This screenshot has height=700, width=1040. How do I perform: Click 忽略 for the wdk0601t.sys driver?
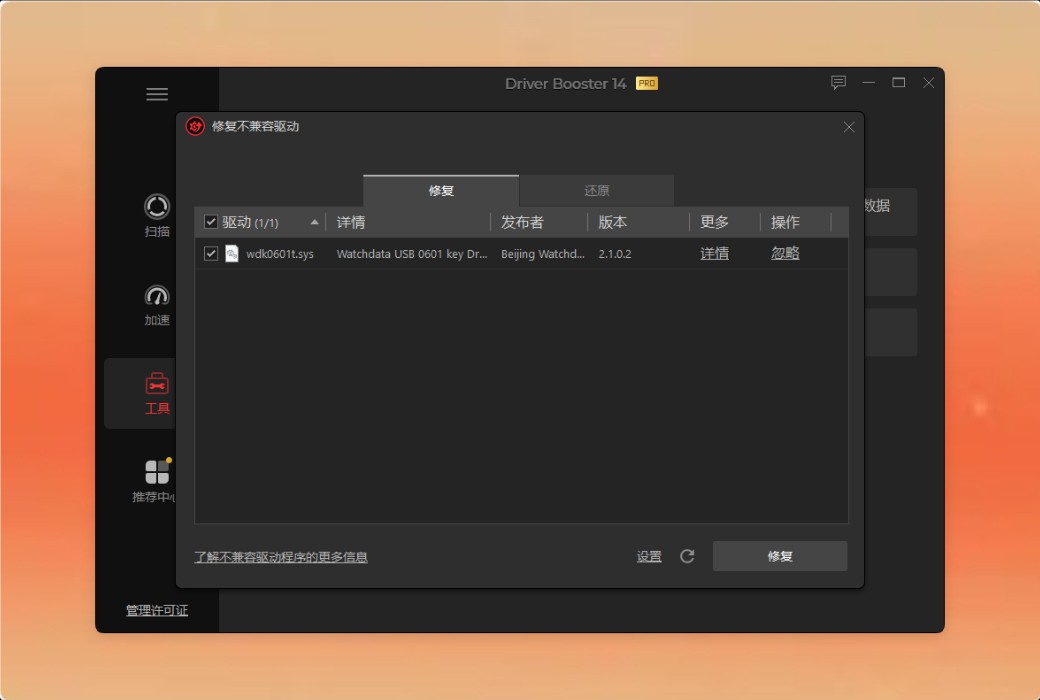785,253
